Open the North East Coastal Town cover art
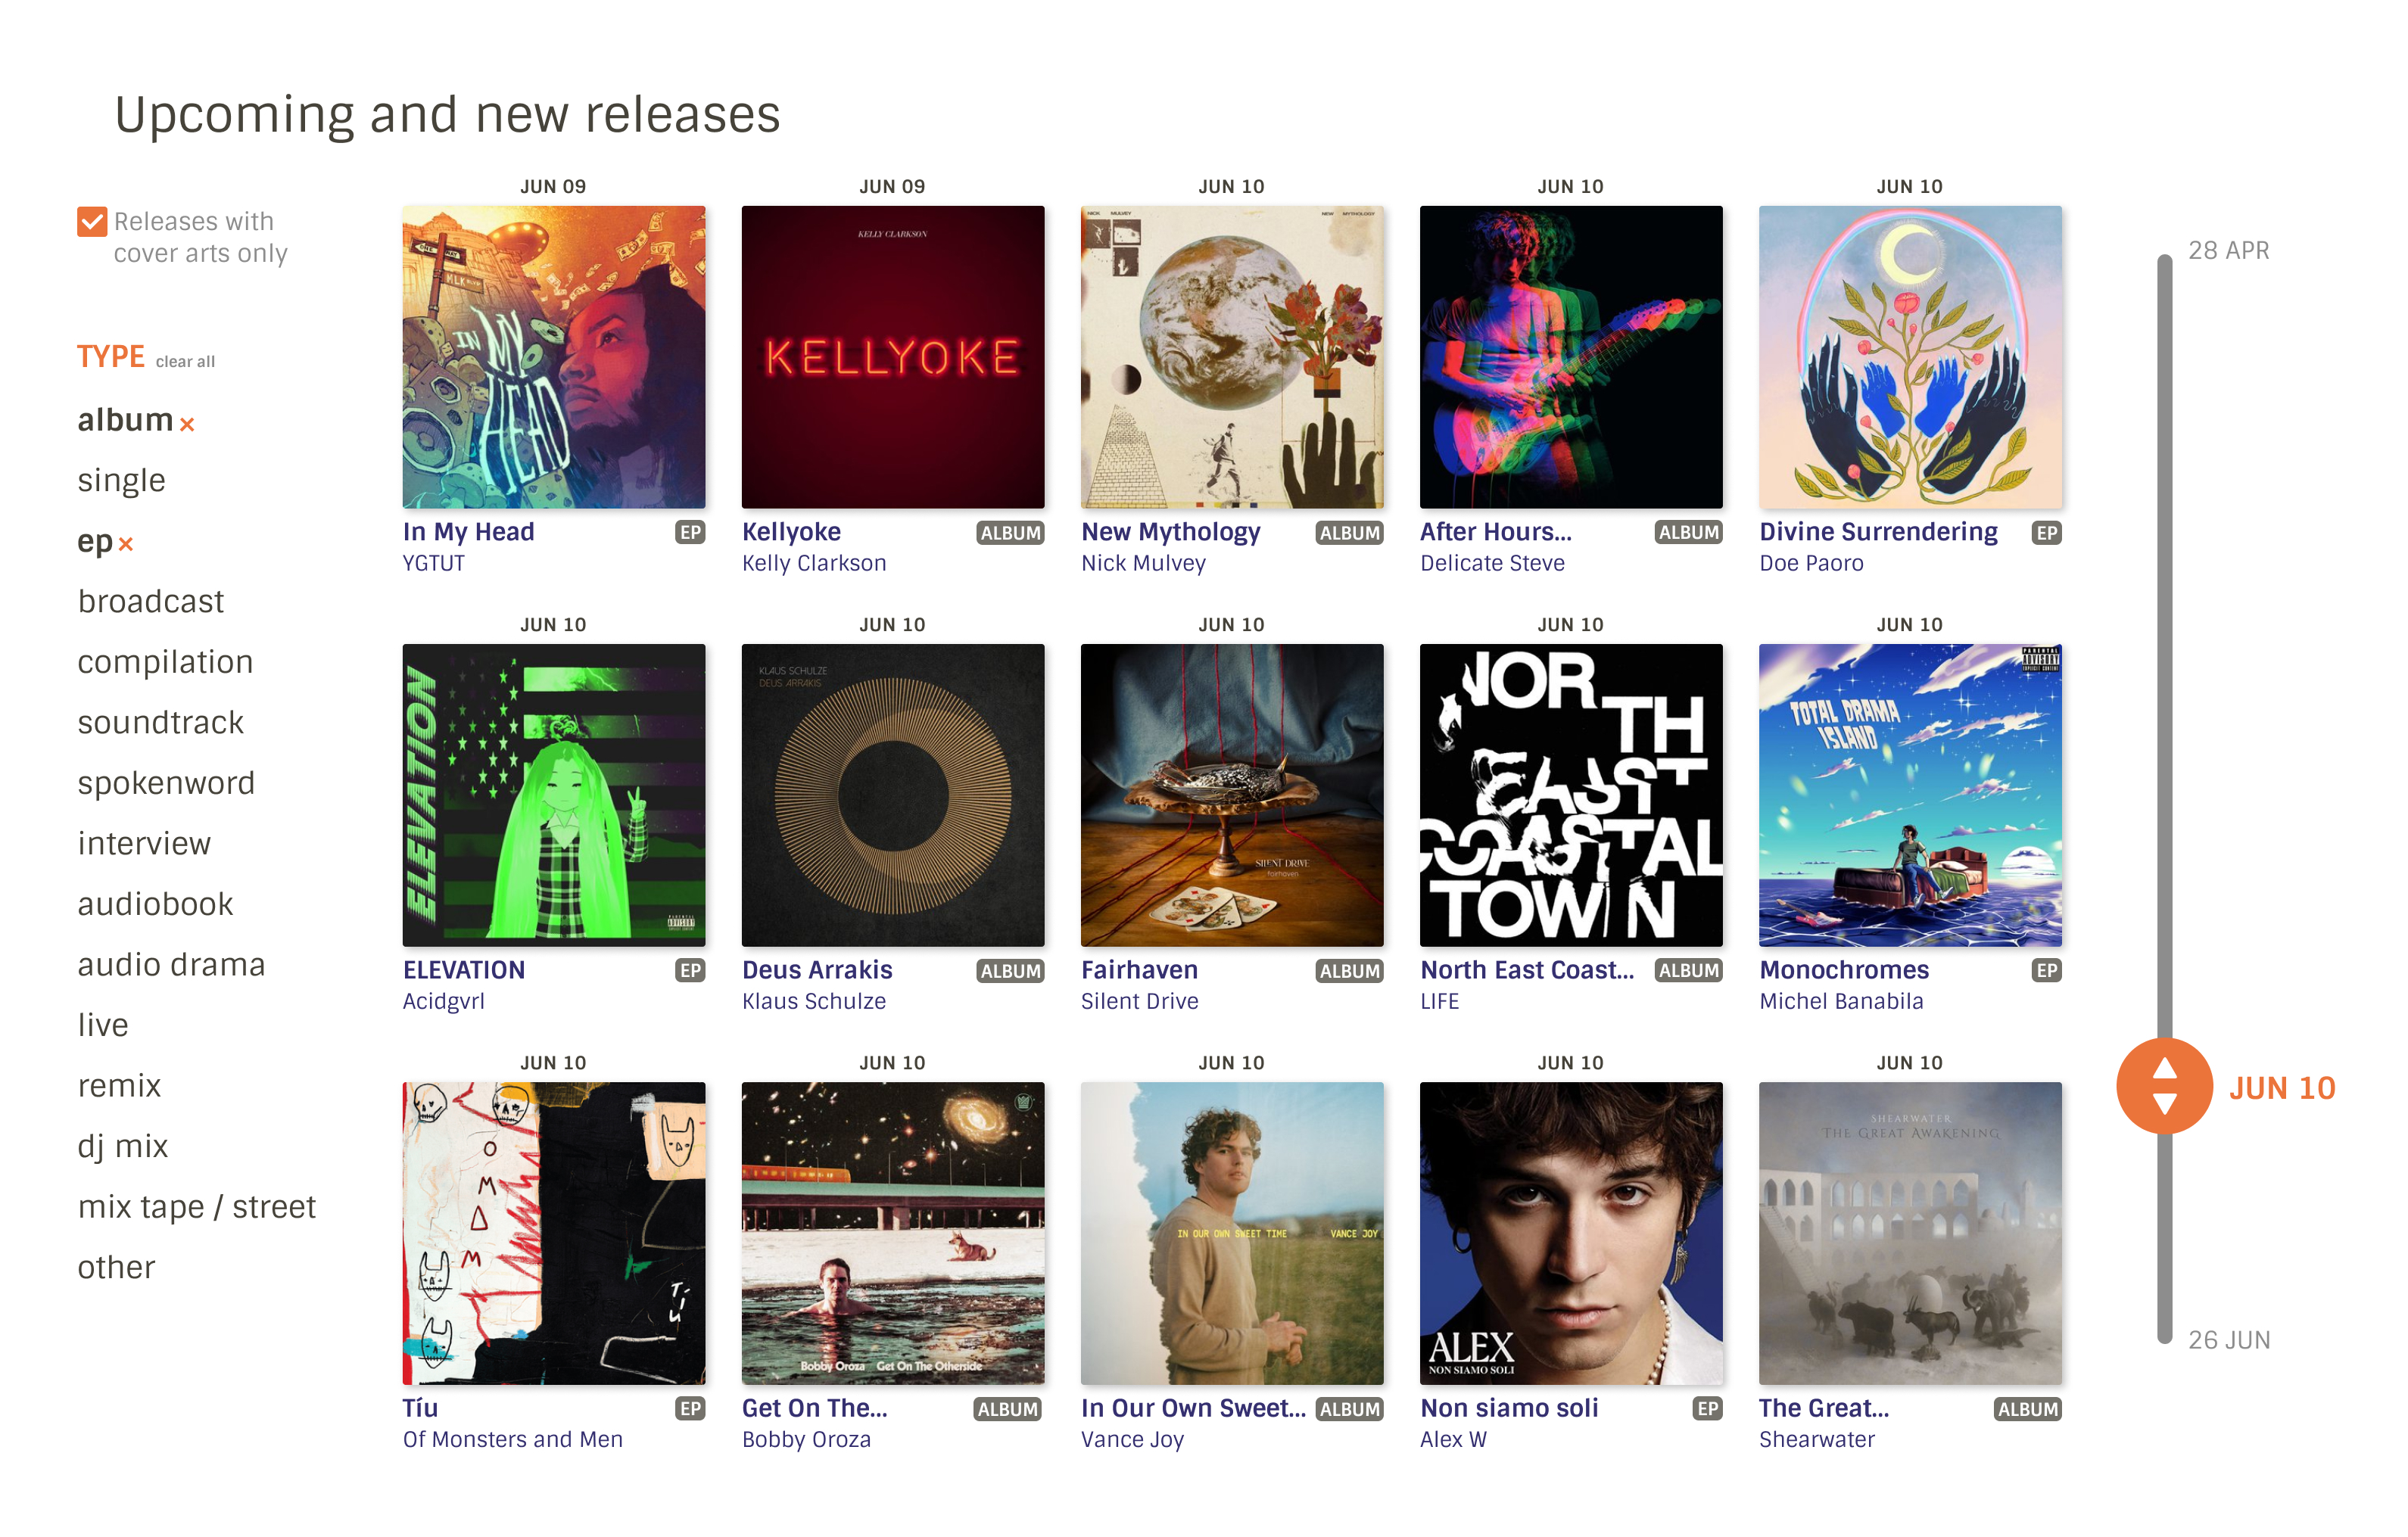The image size is (2408, 1537). [1571, 795]
